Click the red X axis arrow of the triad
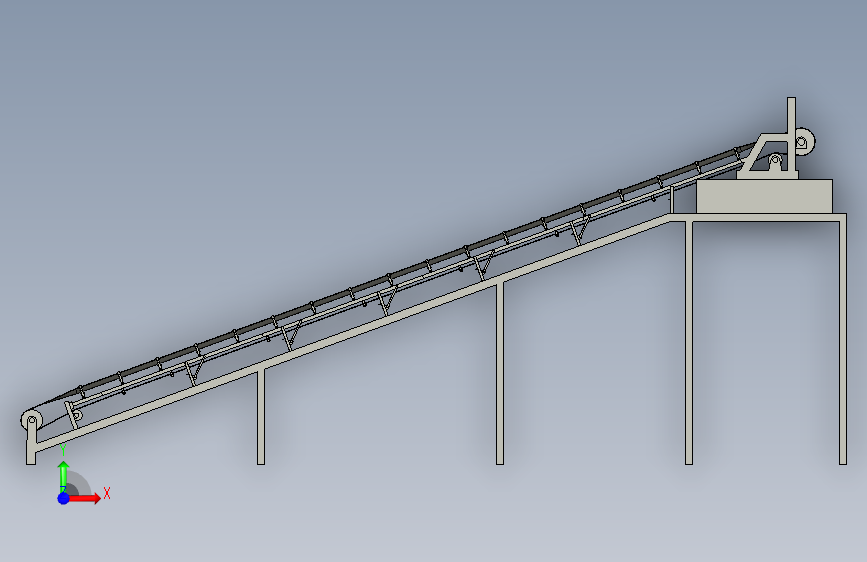 85,498
